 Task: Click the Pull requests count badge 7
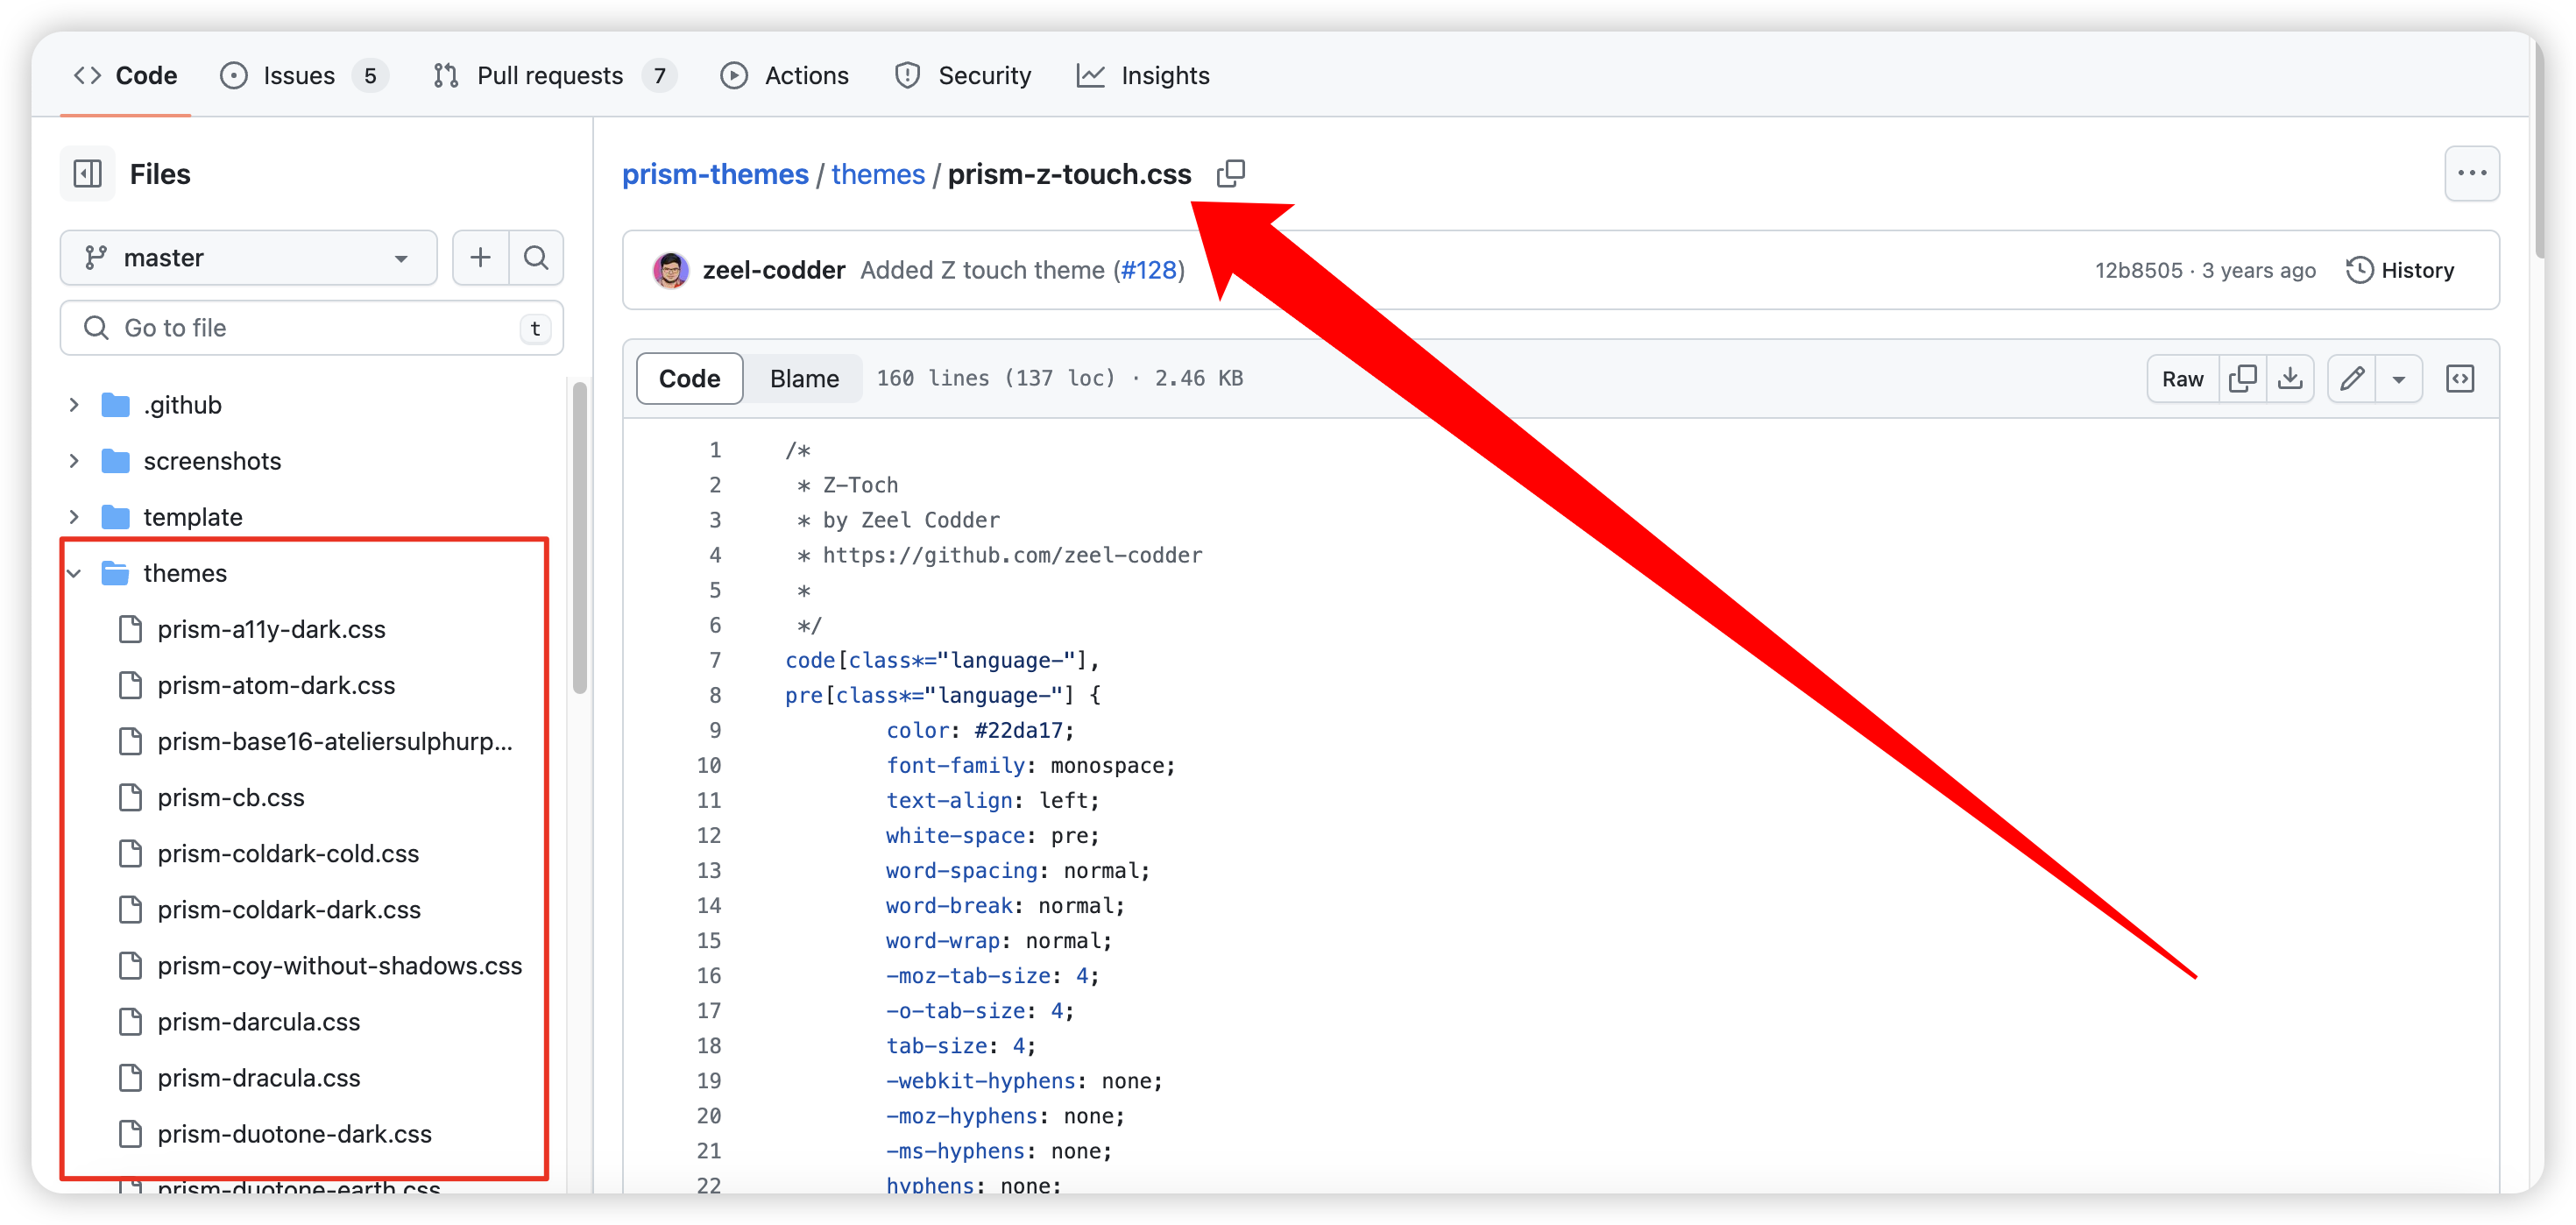point(659,76)
